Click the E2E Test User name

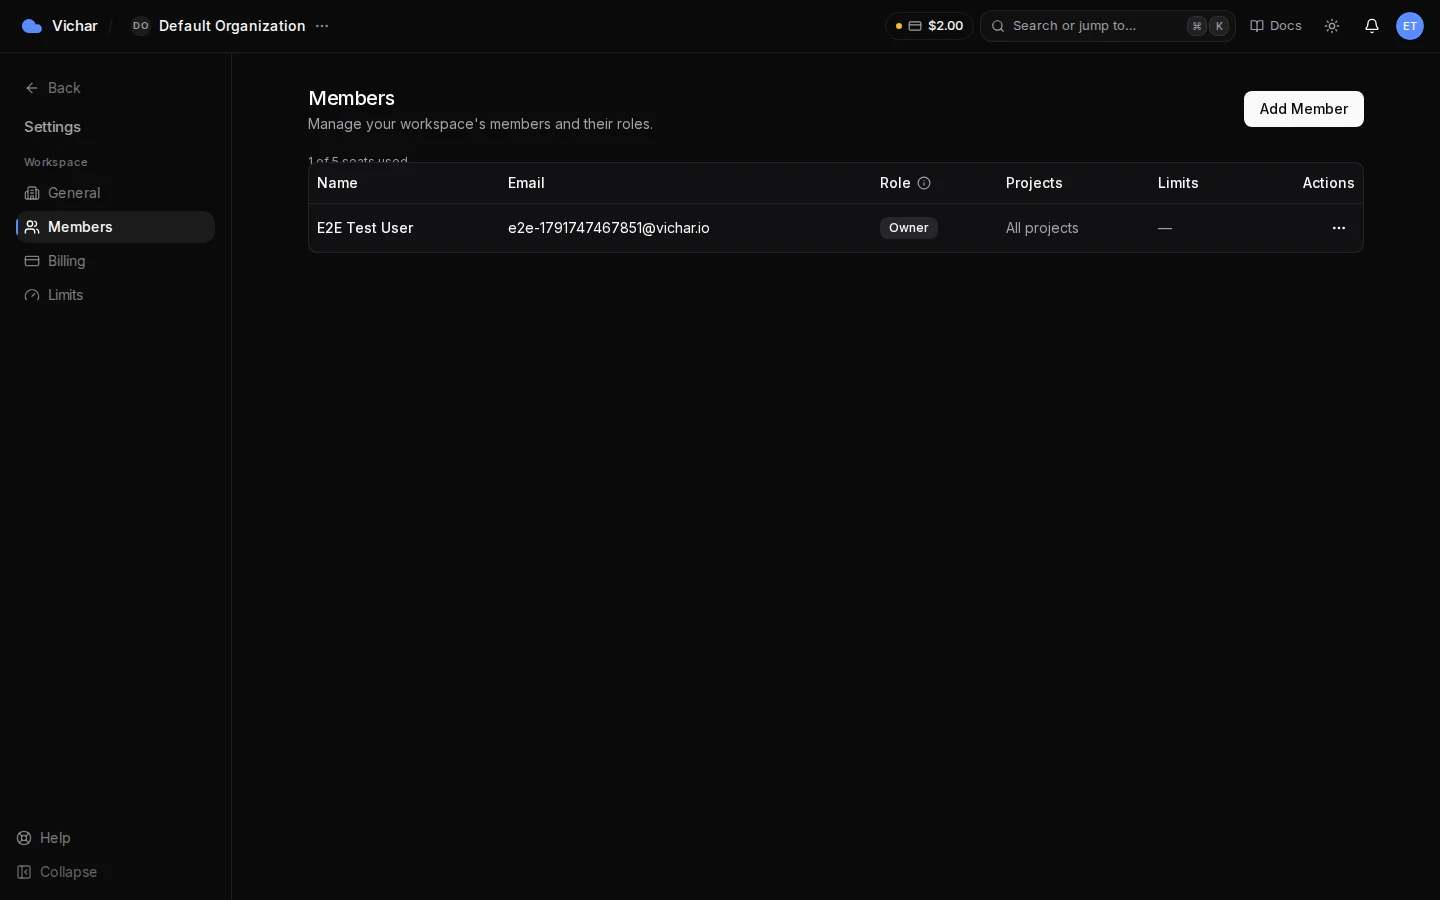(x=365, y=228)
